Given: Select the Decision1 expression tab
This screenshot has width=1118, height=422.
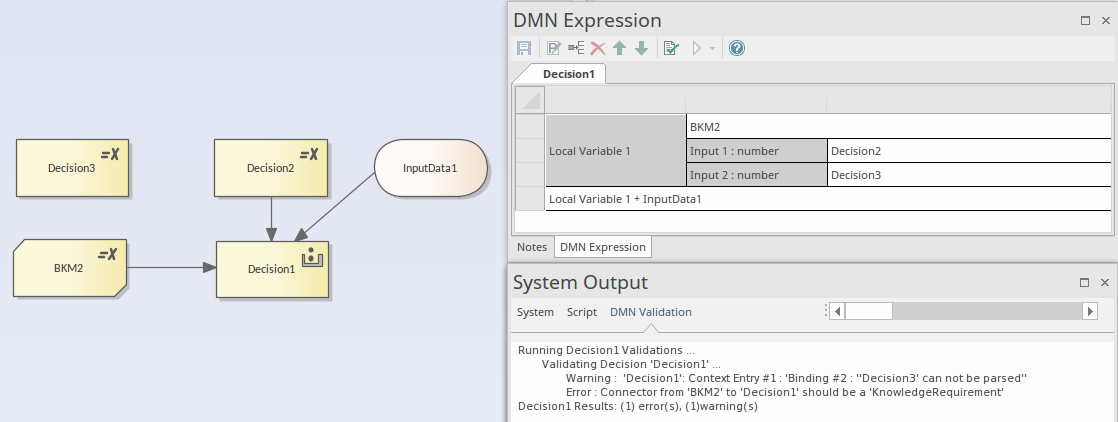Looking at the screenshot, I should click(x=566, y=74).
